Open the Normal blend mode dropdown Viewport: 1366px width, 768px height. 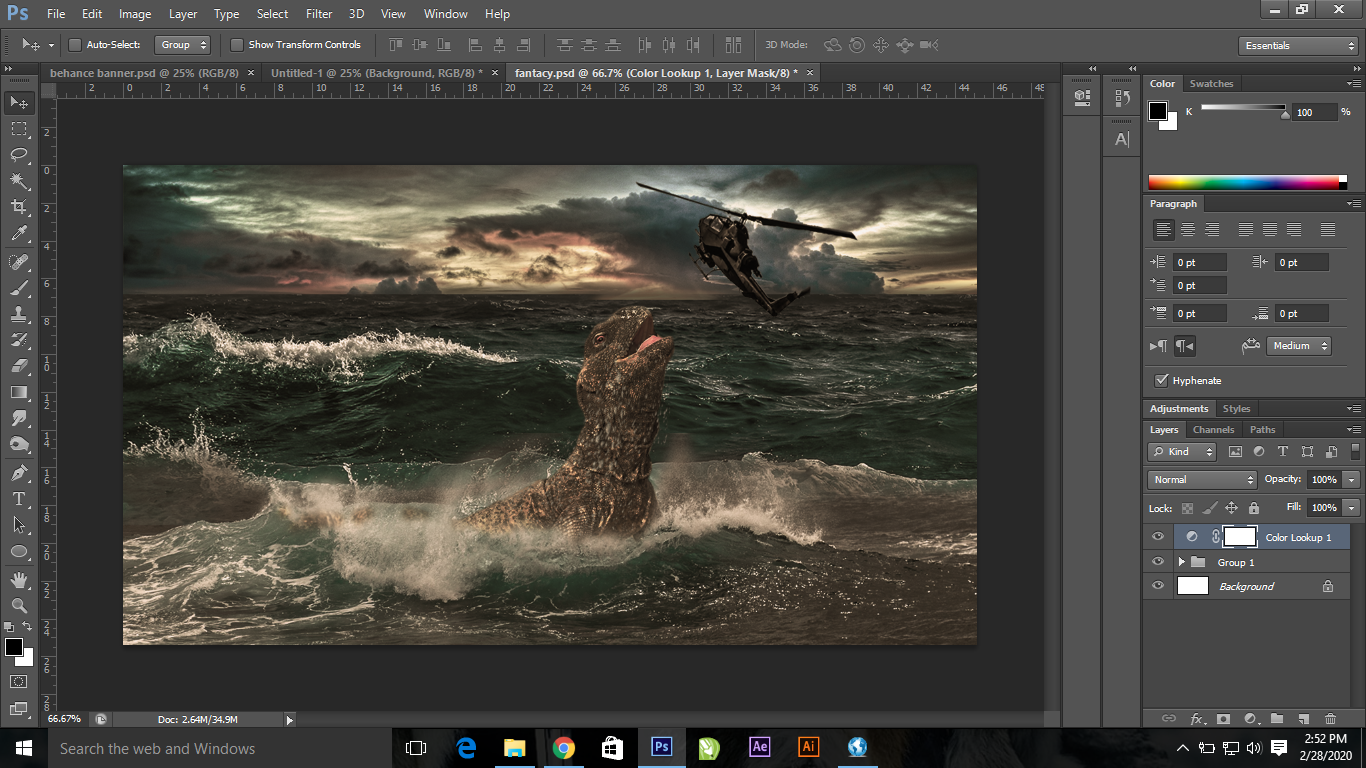click(1201, 480)
